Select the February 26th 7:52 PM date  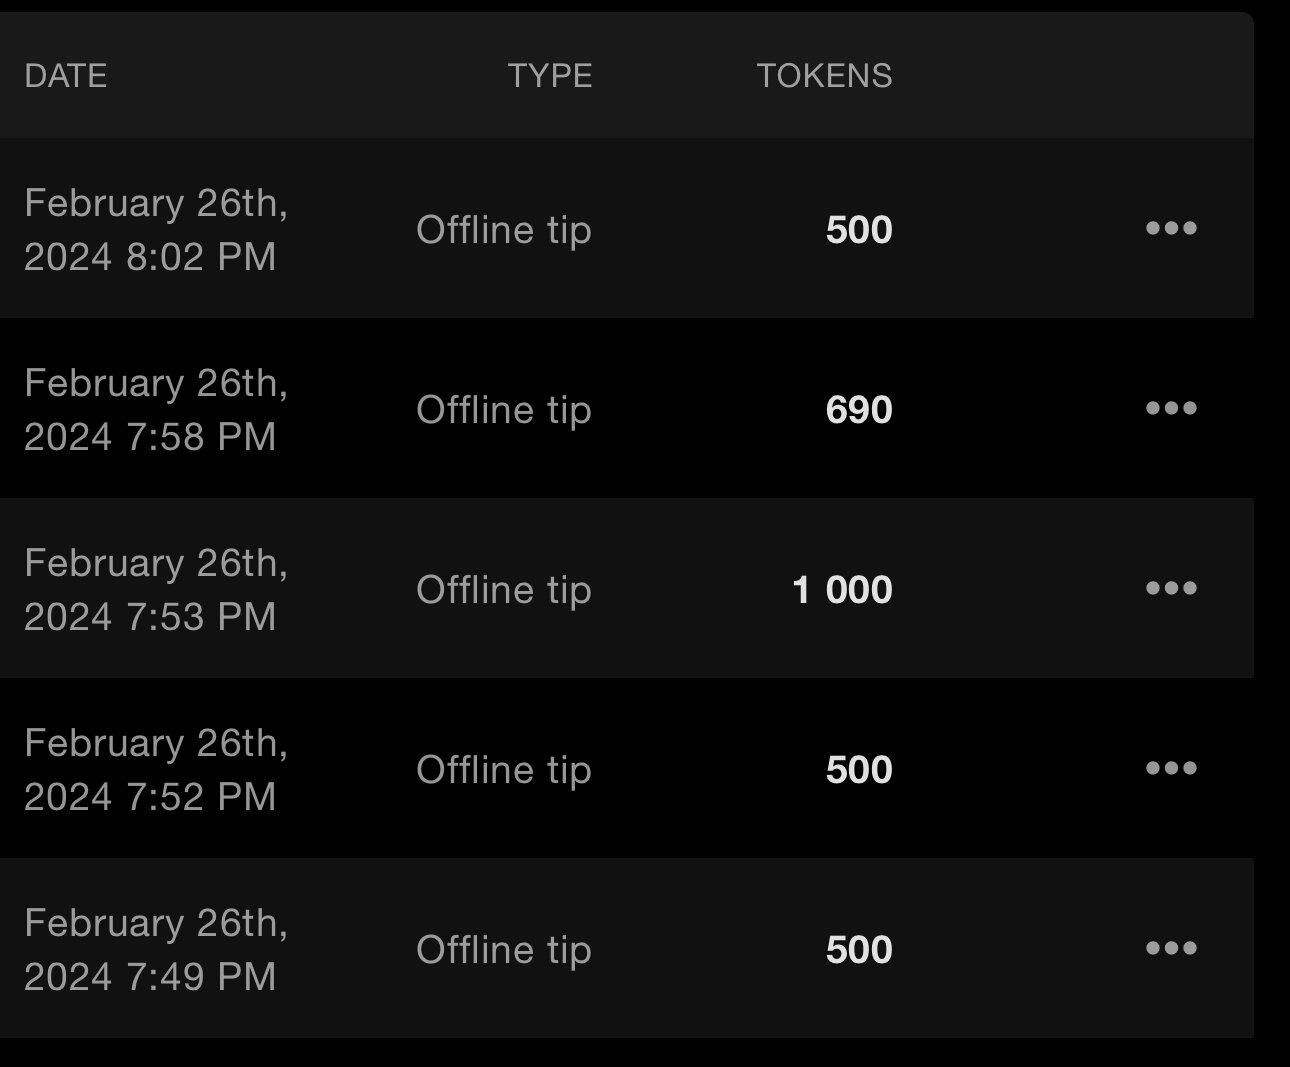[156, 770]
